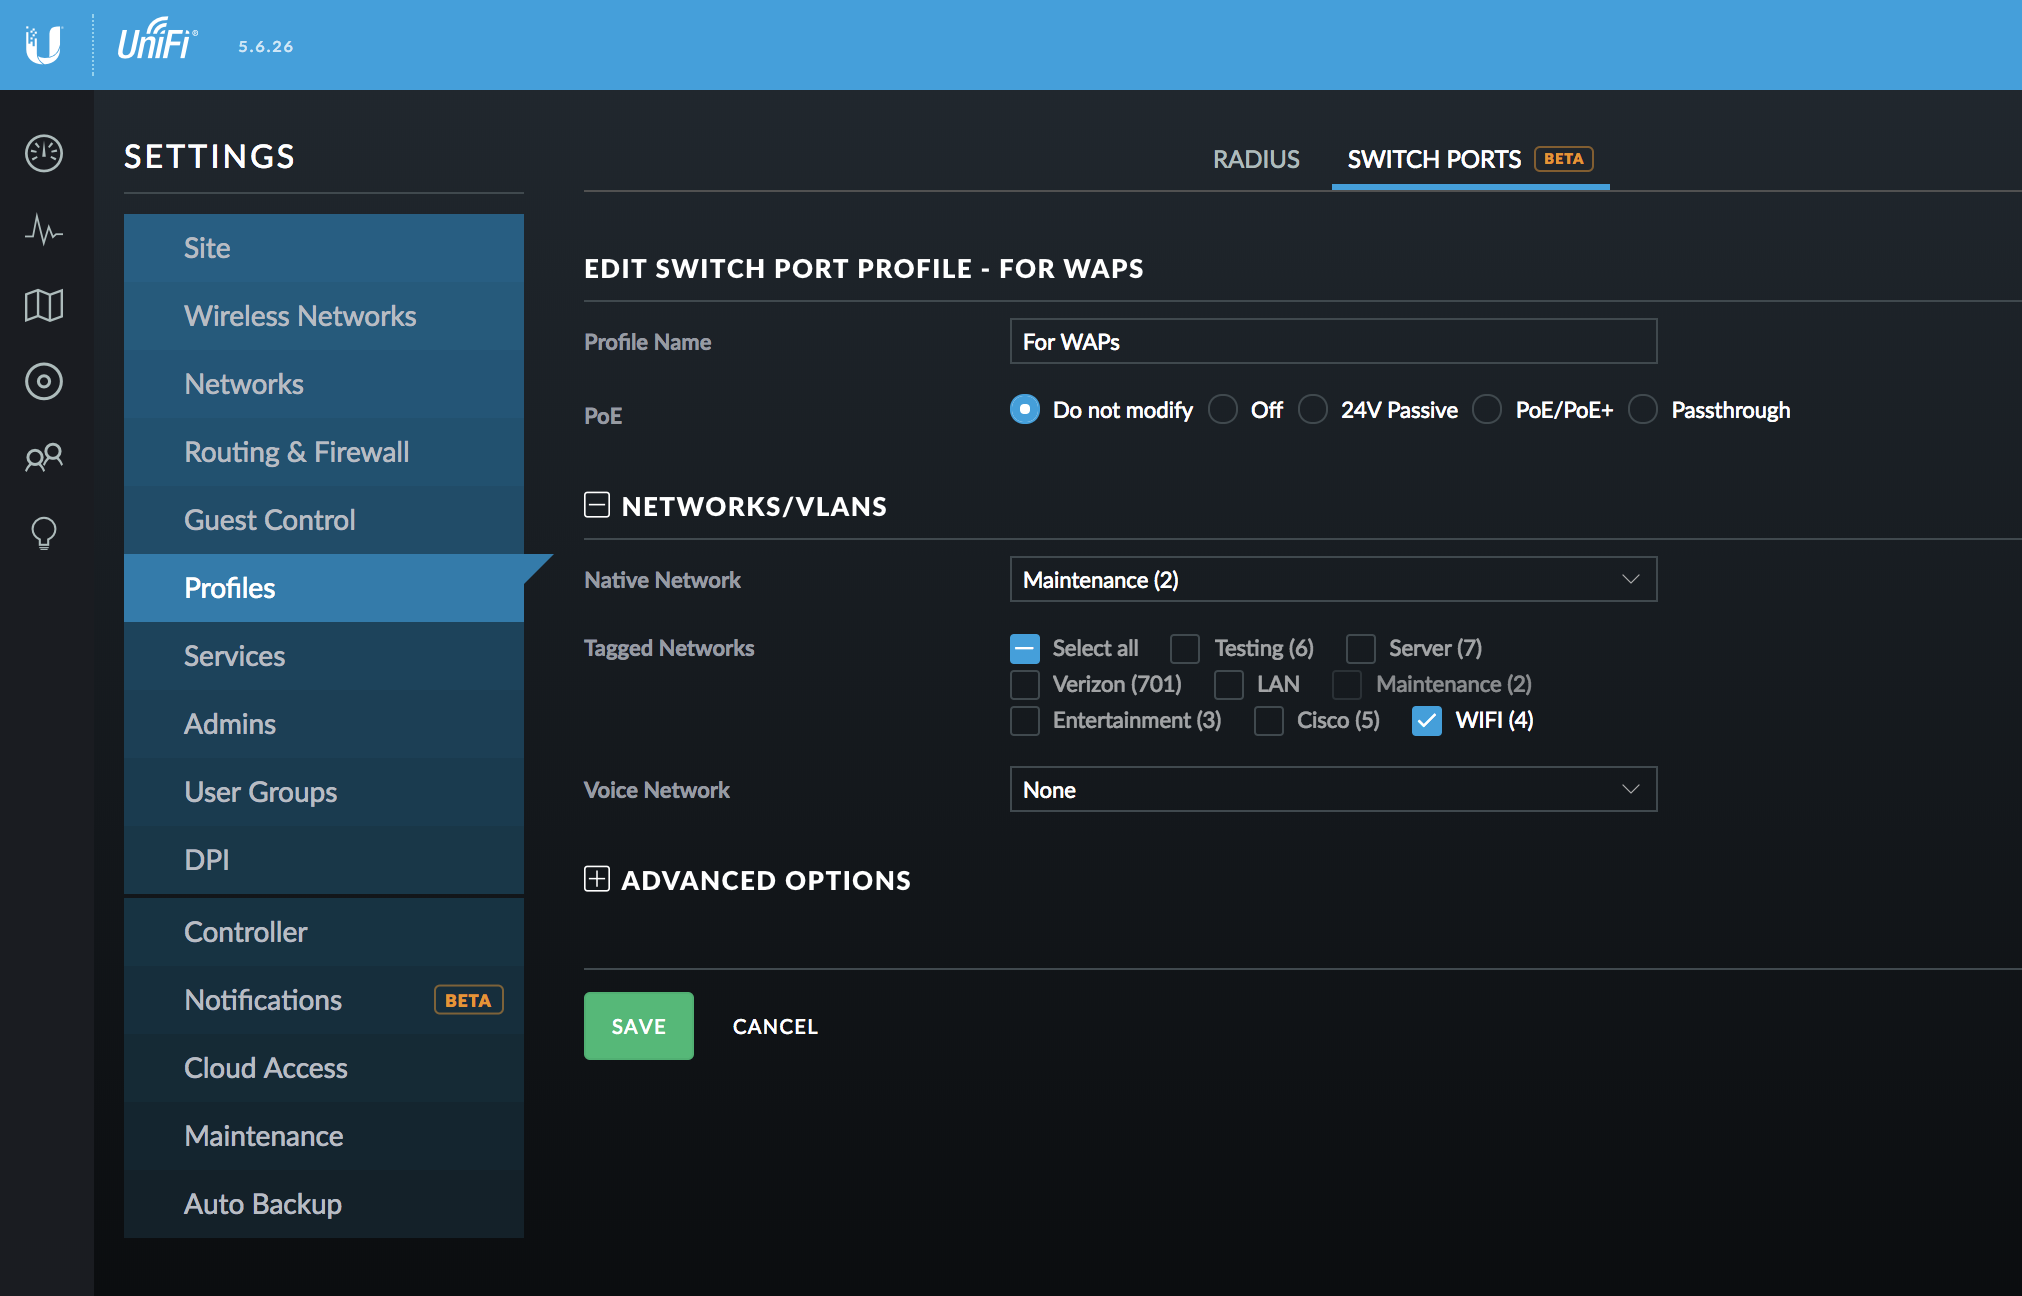Expand the ADVANCED OPTIONS section
Image resolution: width=2022 pixels, height=1296 pixels.
point(597,879)
